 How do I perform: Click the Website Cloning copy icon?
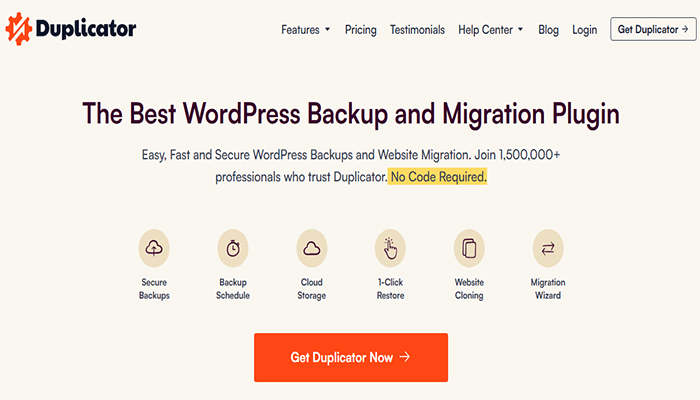coord(469,247)
